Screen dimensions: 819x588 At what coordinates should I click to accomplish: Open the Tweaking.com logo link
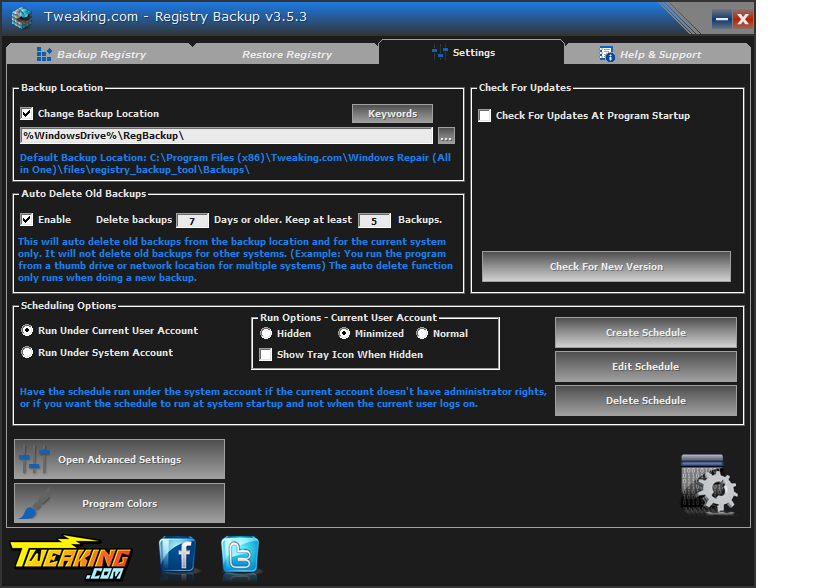(x=71, y=557)
